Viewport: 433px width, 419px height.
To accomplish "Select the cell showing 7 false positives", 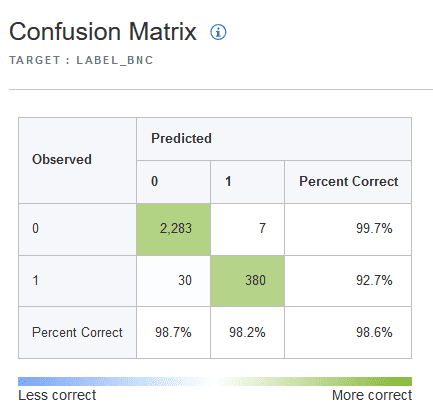I will click(x=247, y=229).
